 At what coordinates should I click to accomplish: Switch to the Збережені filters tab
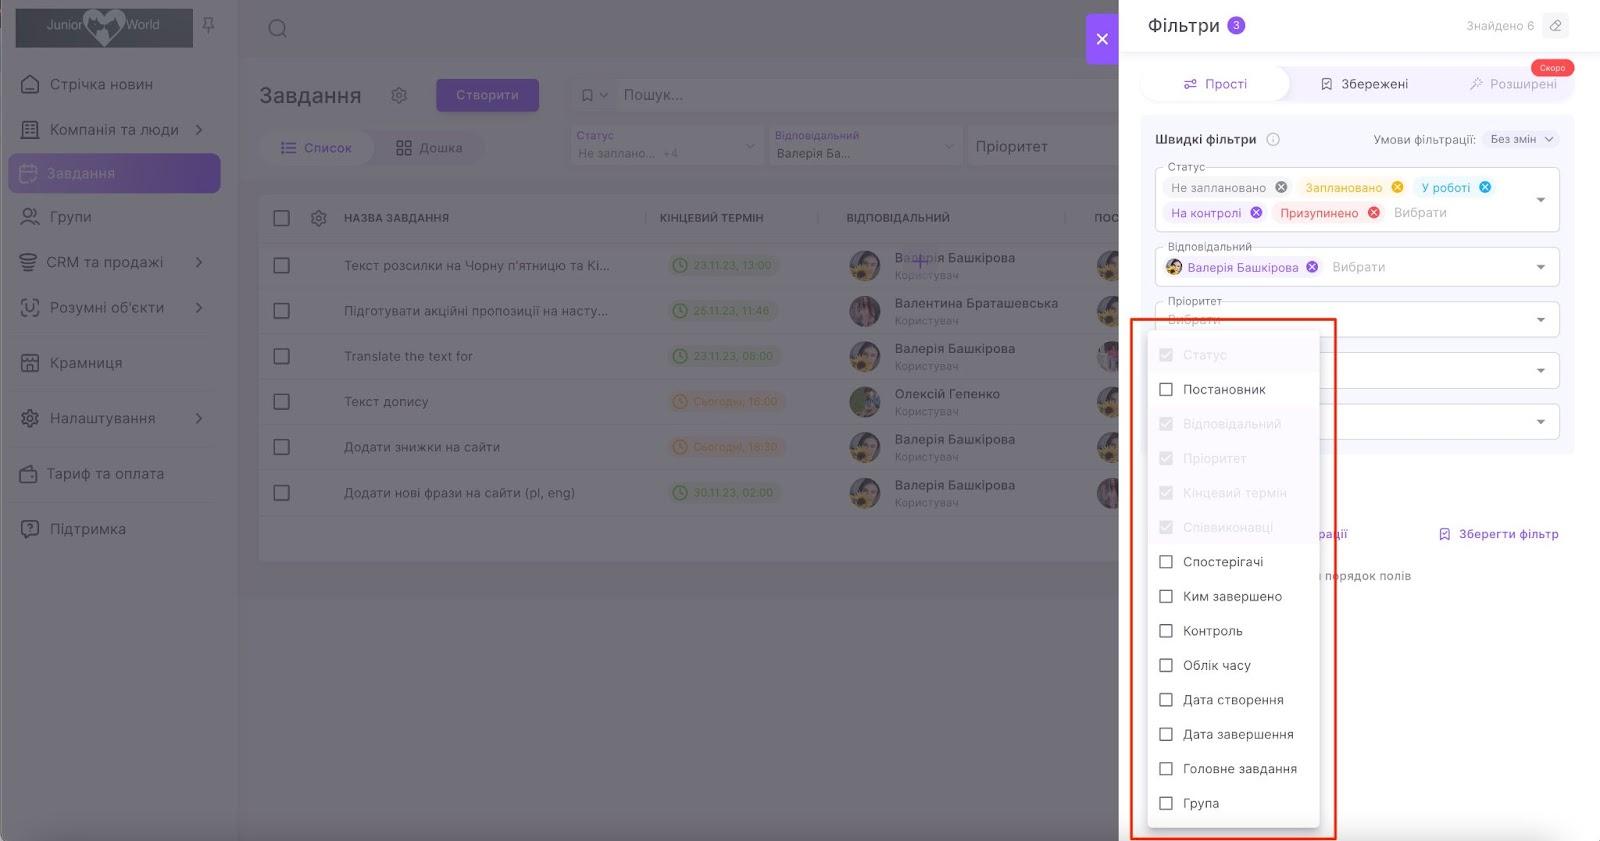[1364, 84]
